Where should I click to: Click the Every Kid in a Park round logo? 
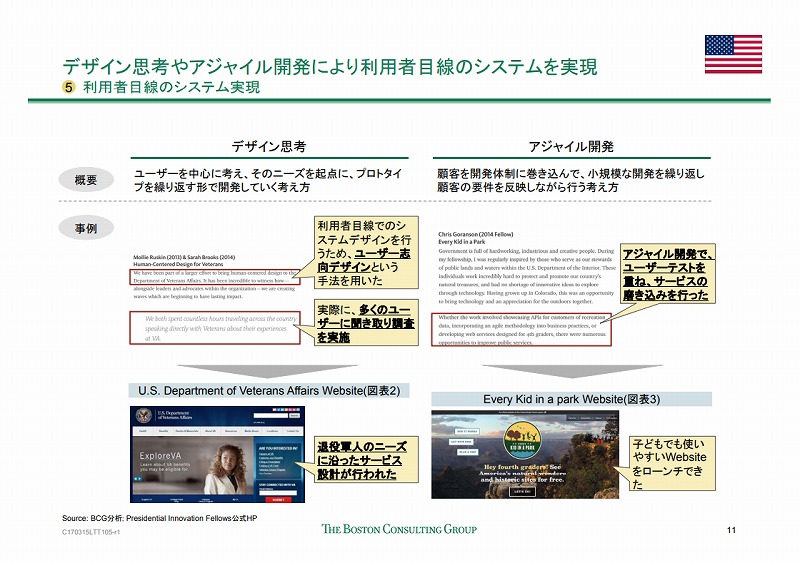coord(523,440)
